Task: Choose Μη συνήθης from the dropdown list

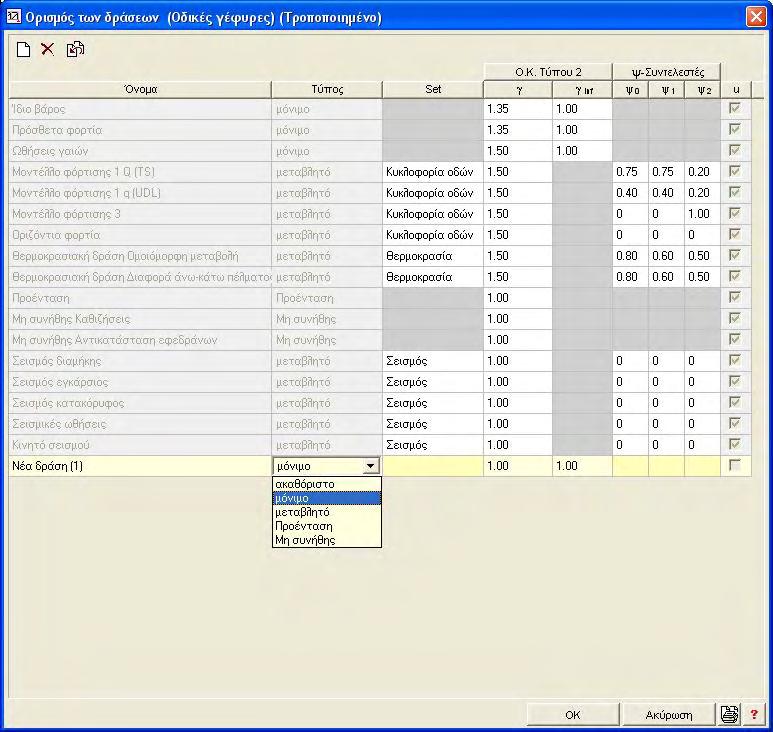Action: pos(327,540)
